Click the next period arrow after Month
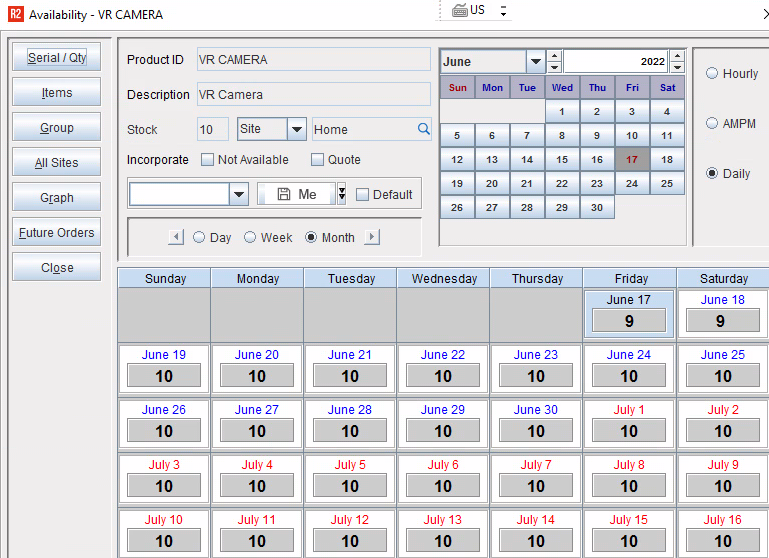Screen dimensions: 769x558 tap(372, 237)
